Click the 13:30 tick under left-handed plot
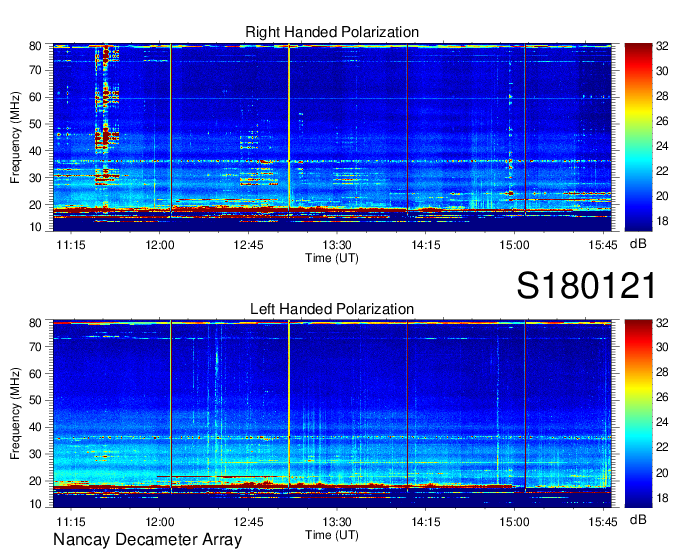Viewport: 680px width, 552px height. coord(337,522)
